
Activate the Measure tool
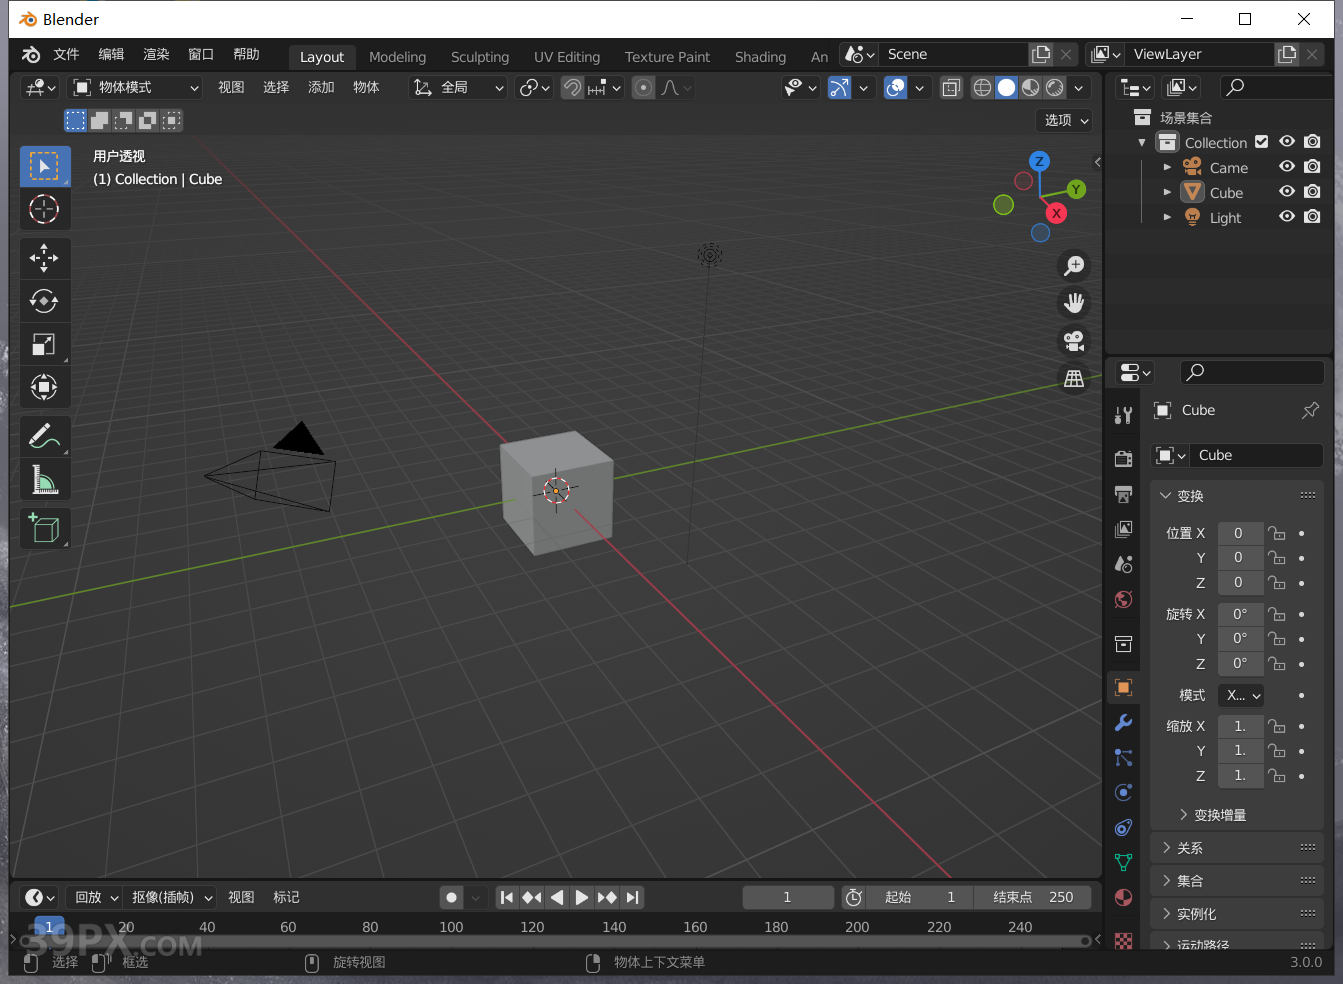point(45,479)
